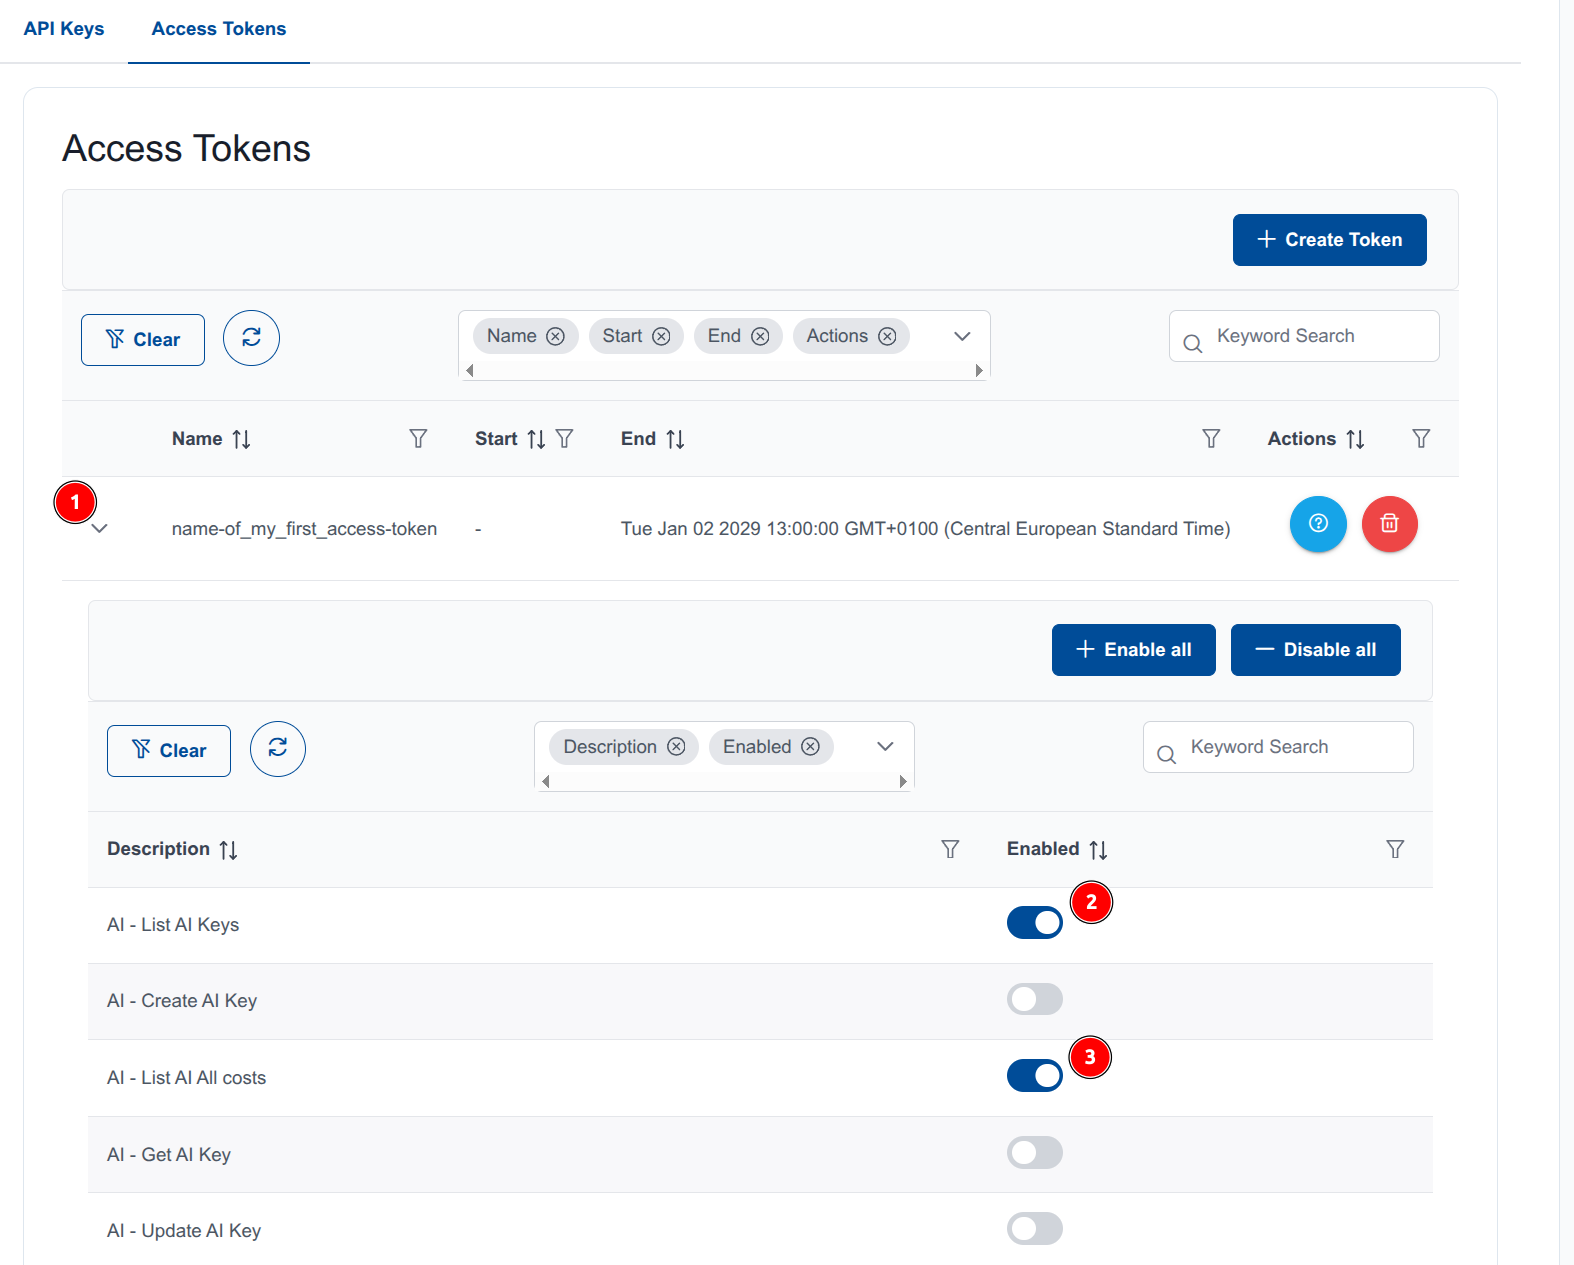Refresh the permissions table
The image size is (1574, 1265).
click(x=278, y=749)
